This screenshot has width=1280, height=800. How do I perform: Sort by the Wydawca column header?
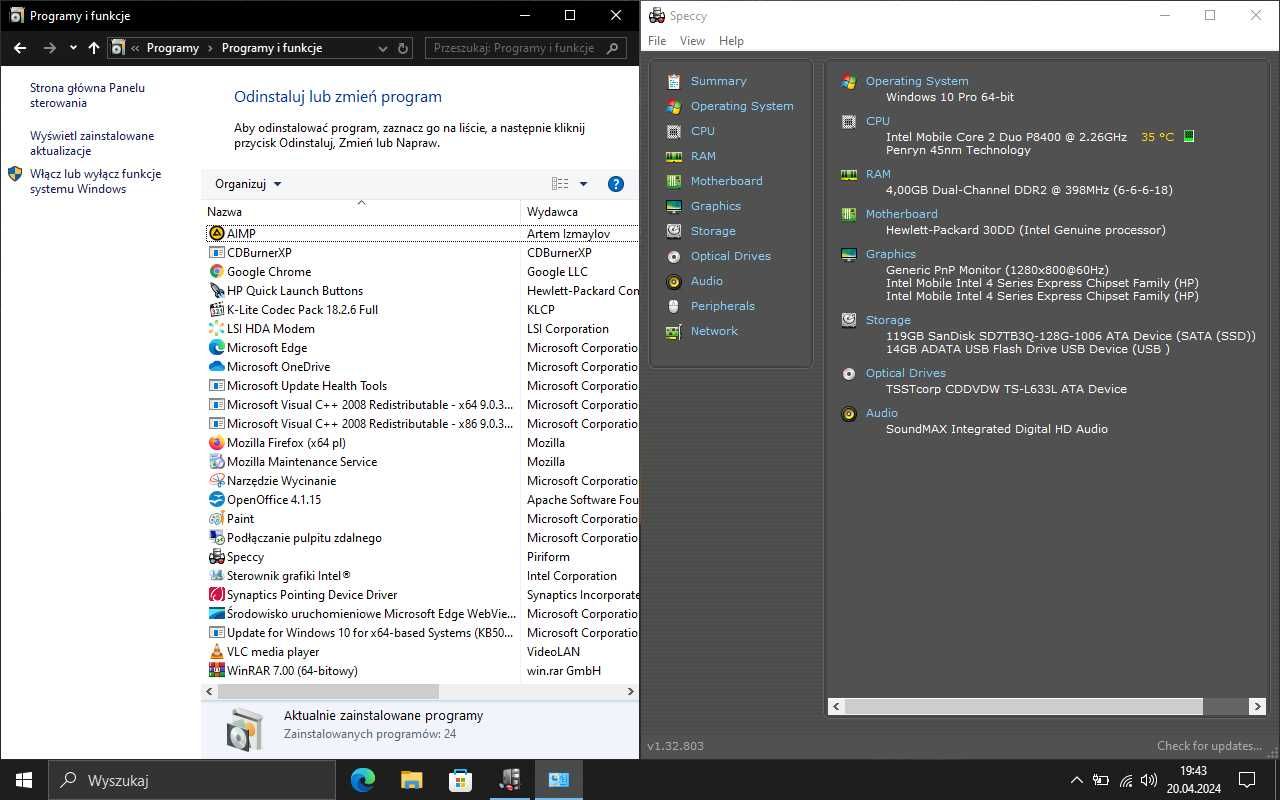580,212
